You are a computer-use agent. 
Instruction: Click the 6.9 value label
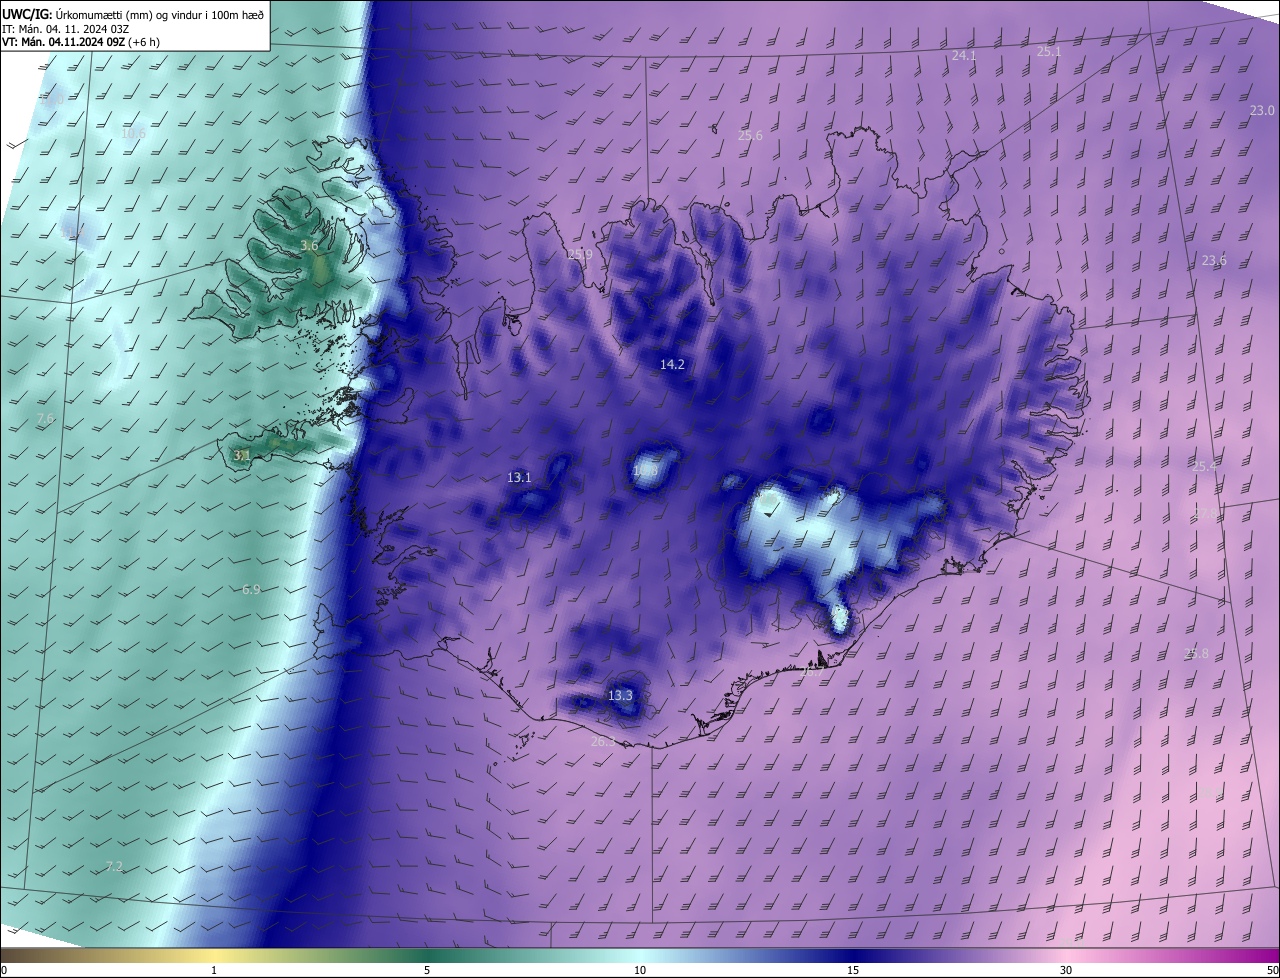251,590
